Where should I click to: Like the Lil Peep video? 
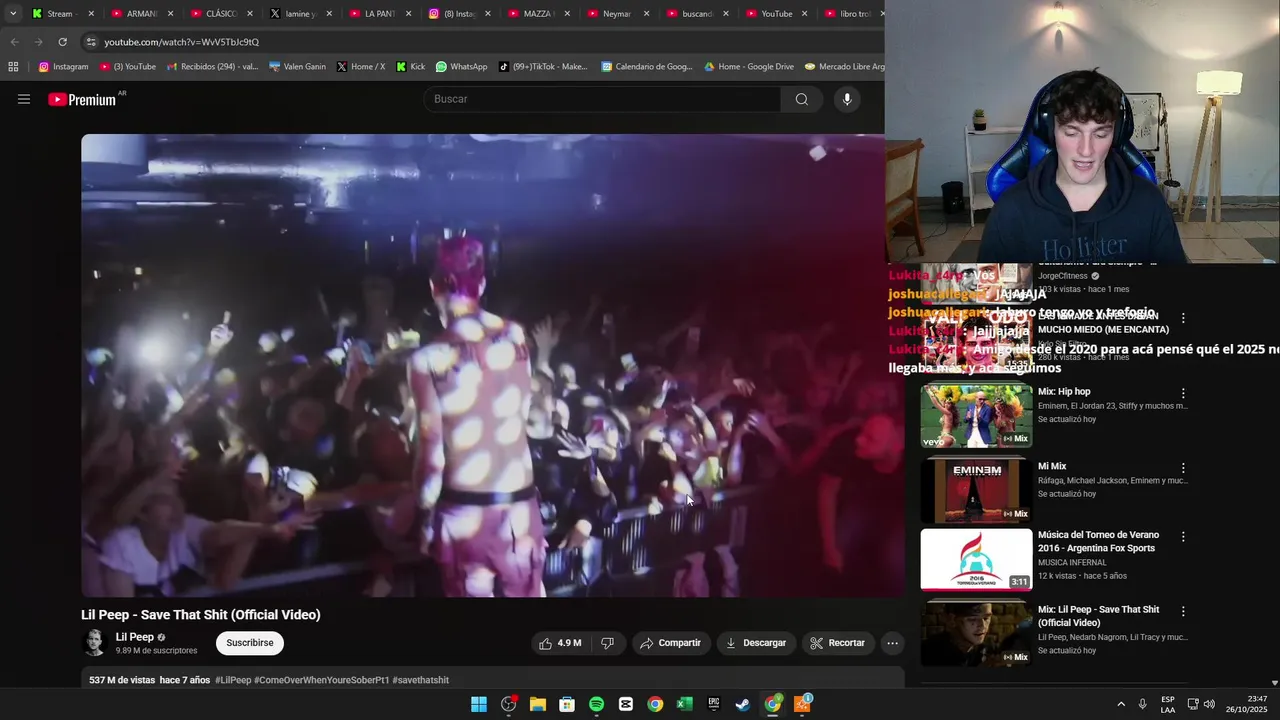(x=560, y=643)
